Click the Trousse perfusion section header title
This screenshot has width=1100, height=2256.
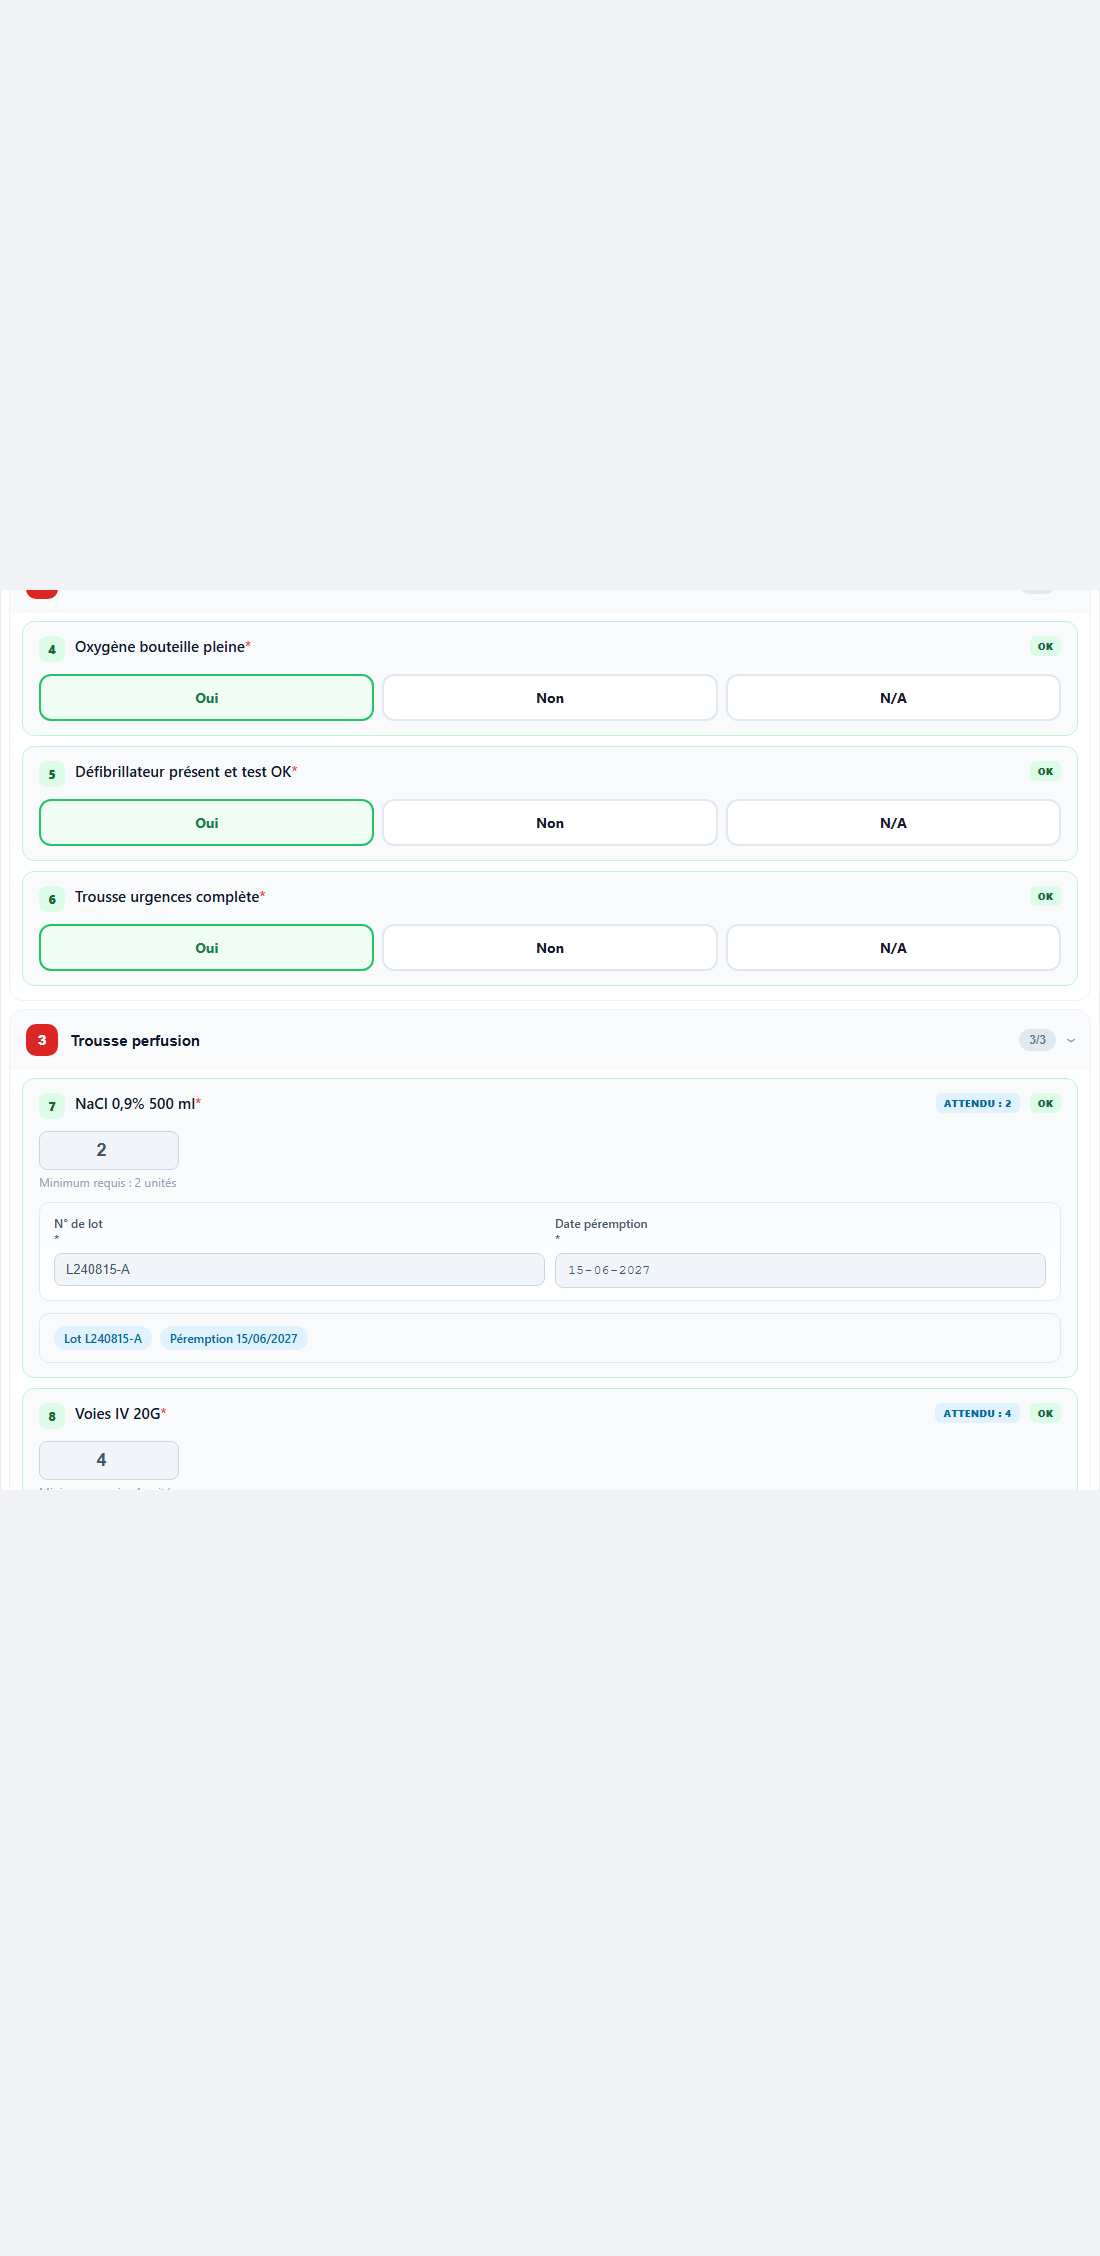tap(135, 1041)
